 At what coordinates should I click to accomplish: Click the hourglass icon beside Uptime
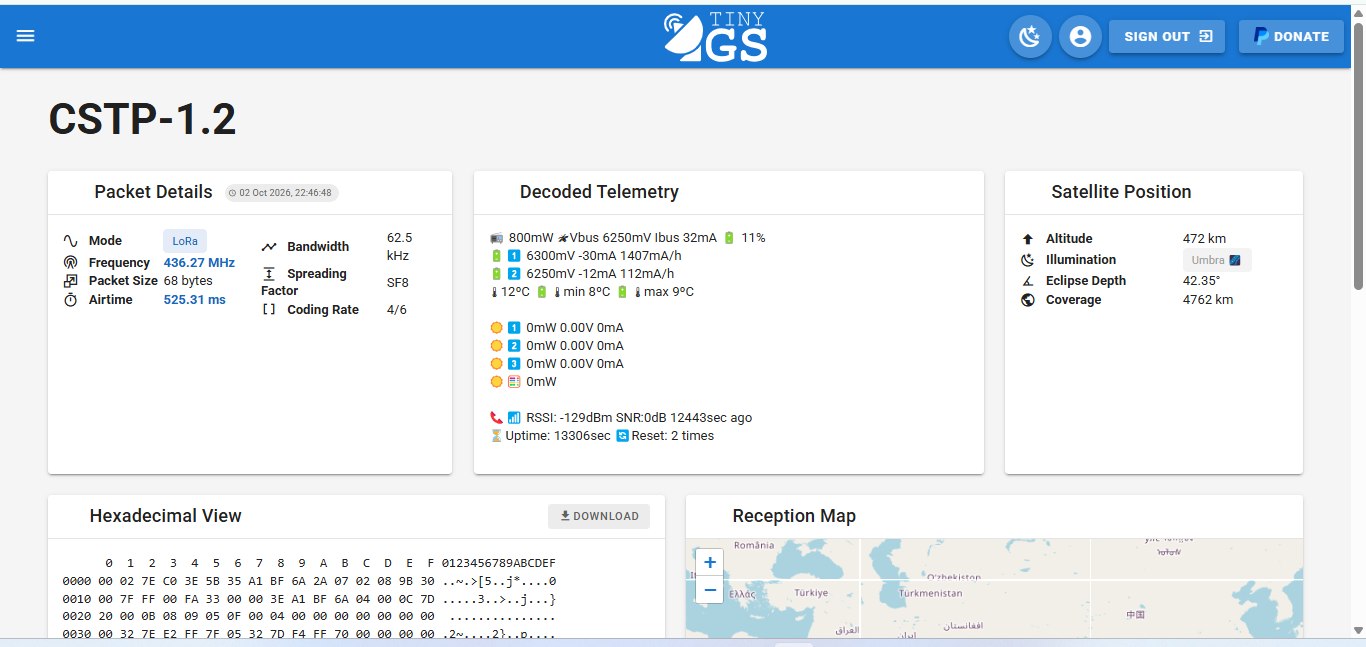[x=497, y=436]
